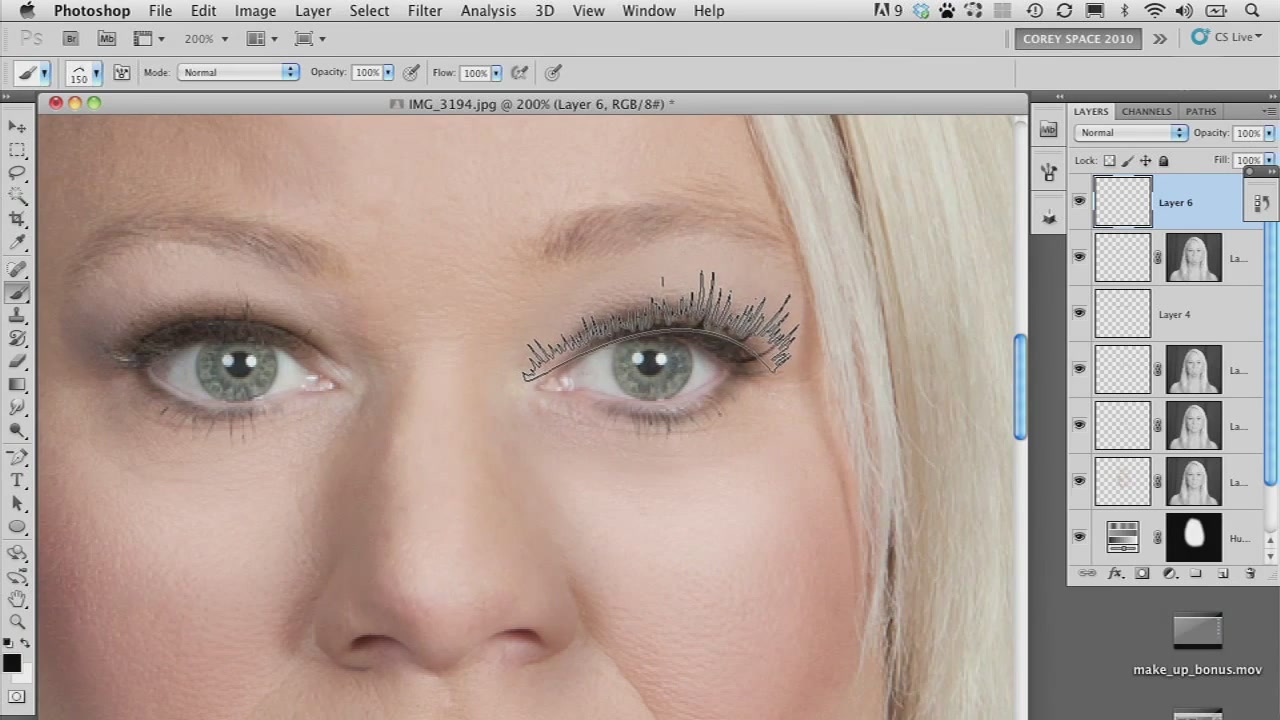Open the brush Mode dropdown
This screenshot has height=720, width=1280.
coord(238,72)
